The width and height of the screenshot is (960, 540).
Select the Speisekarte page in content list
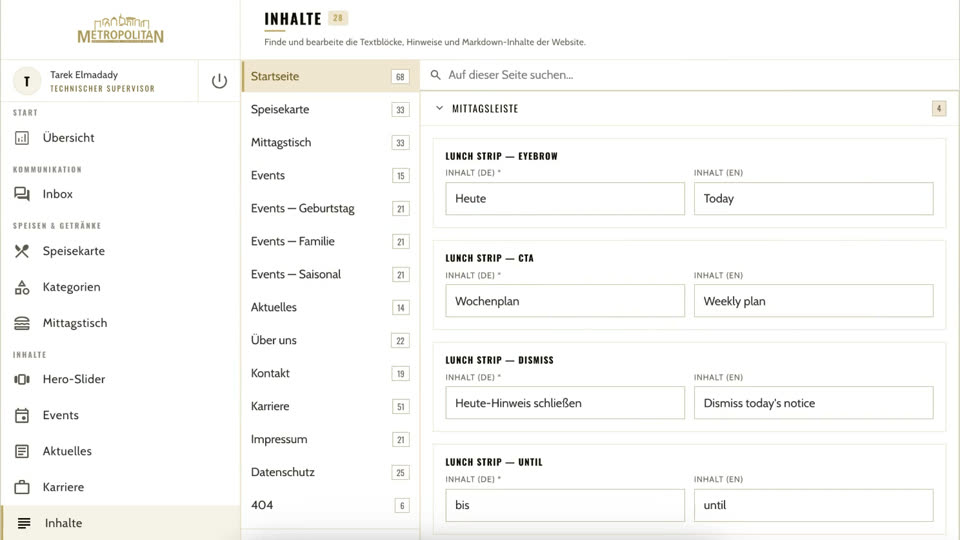click(331, 110)
